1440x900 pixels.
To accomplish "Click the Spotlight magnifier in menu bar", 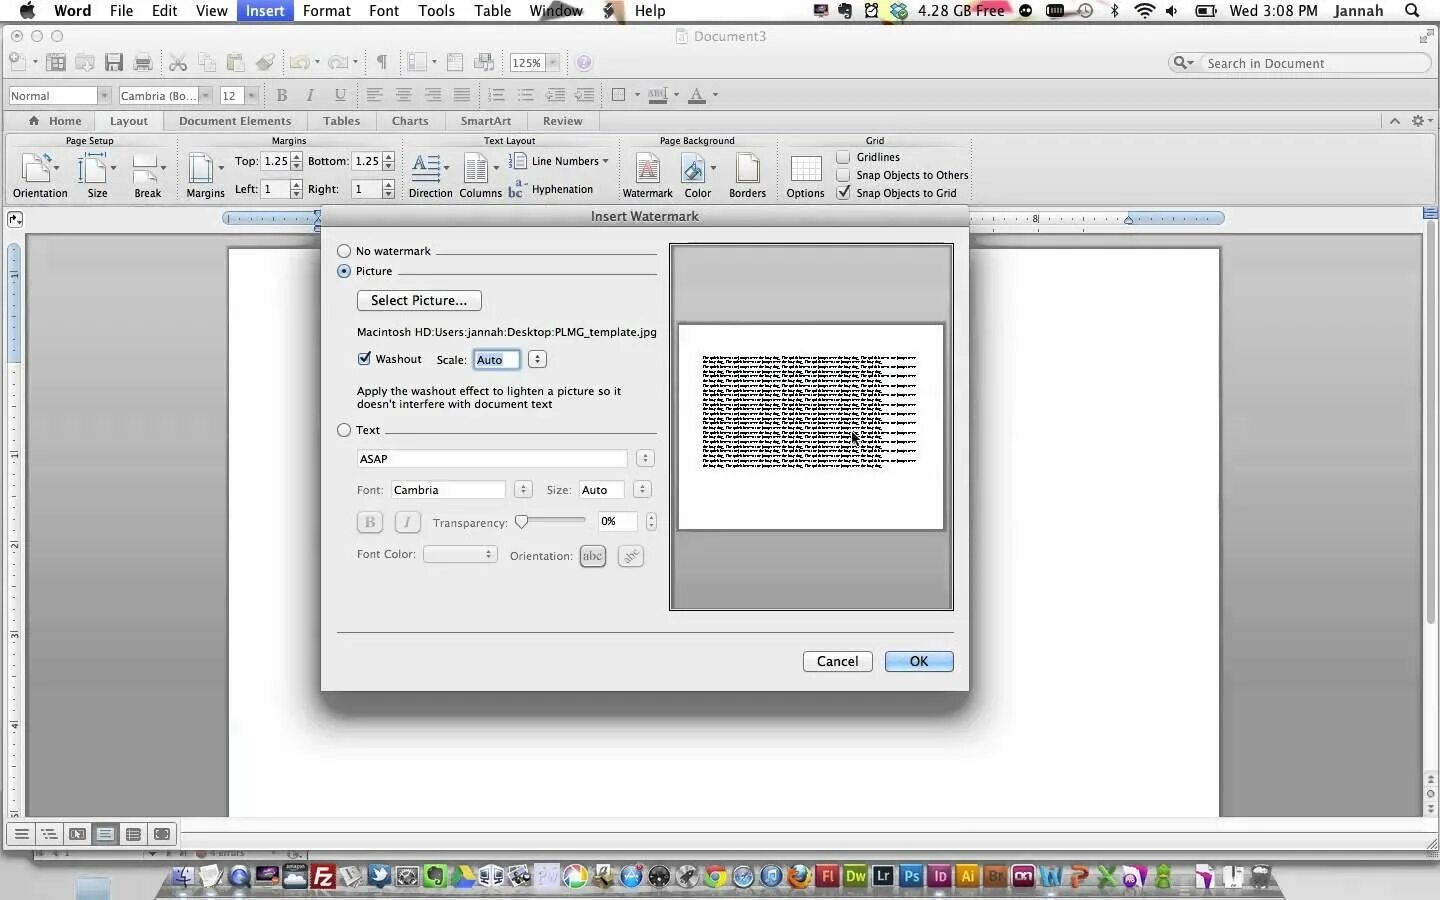I will tap(1412, 11).
